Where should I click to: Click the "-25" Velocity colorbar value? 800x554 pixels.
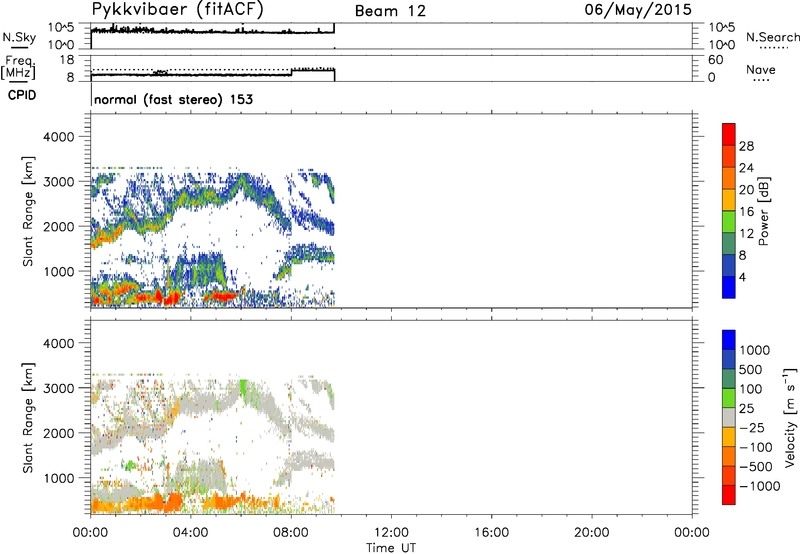click(x=752, y=428)
